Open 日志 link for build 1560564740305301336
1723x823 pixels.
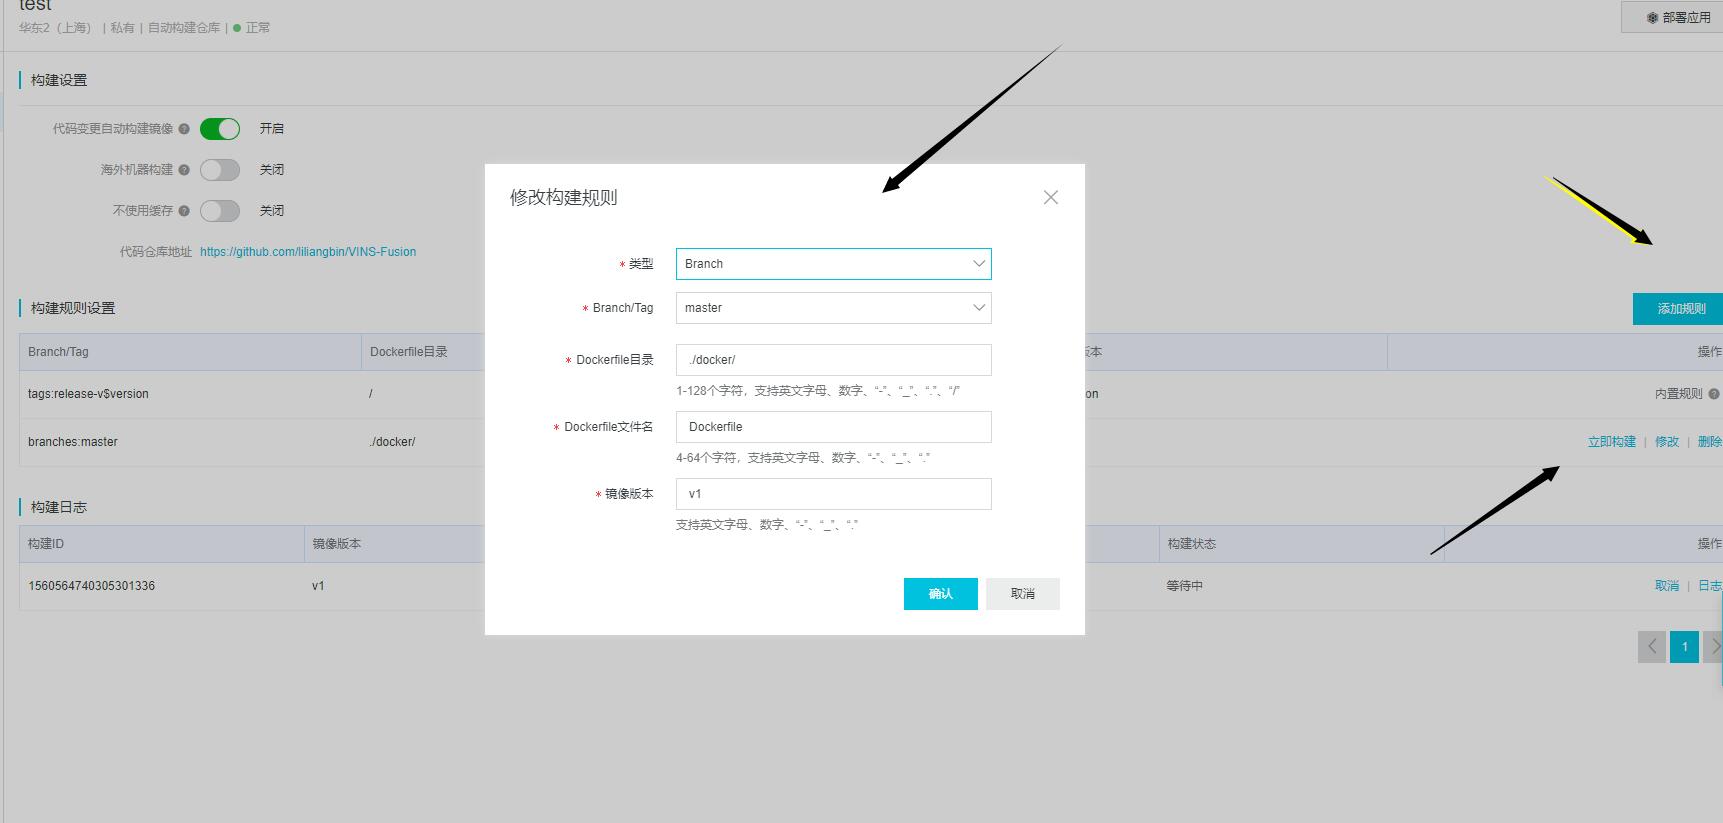(x=1710, y=586)
